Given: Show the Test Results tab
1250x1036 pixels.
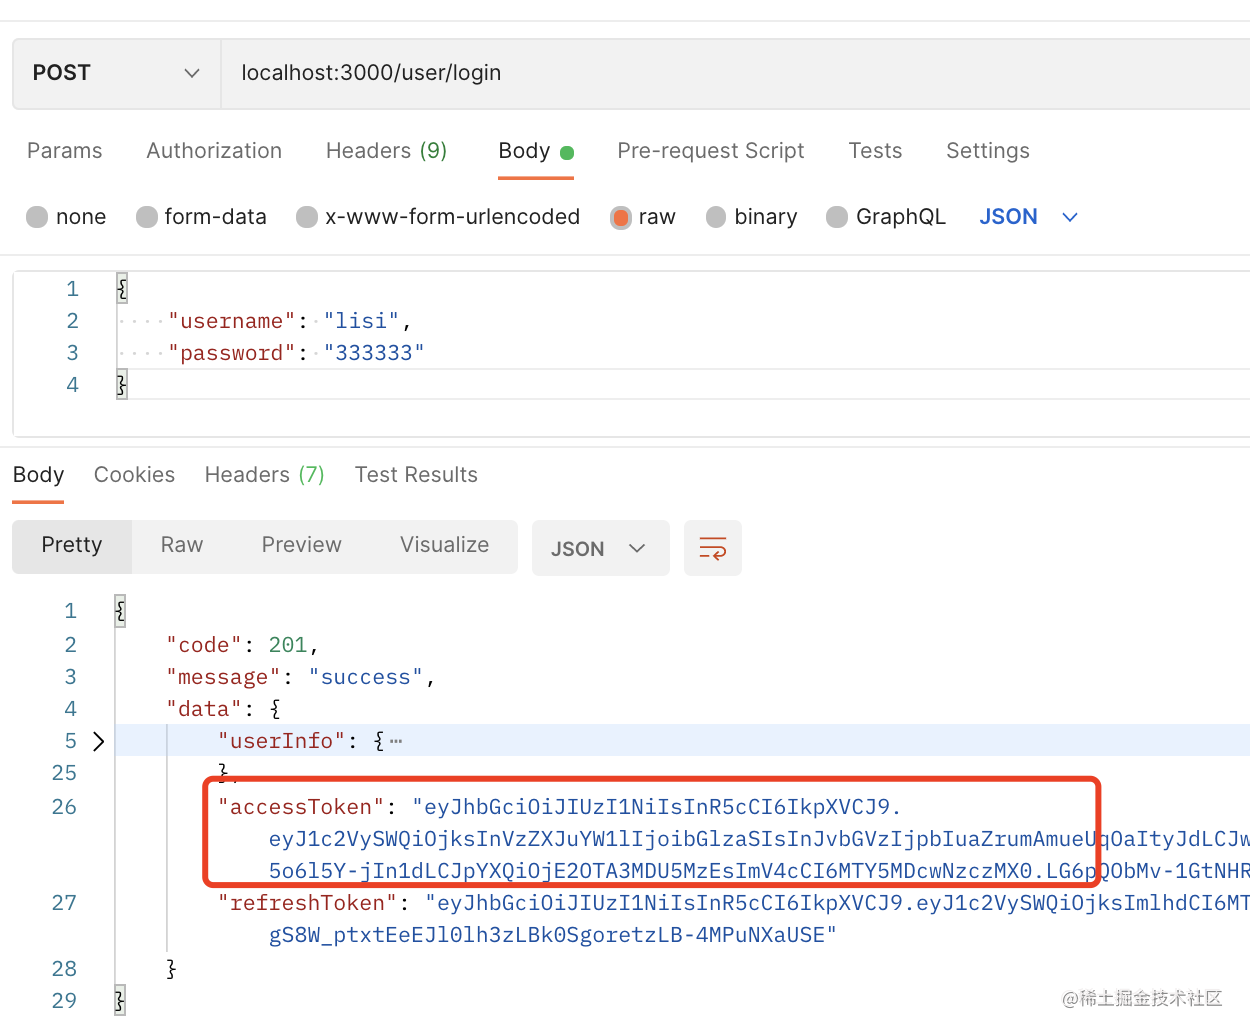Looking at the screenshot, I should pos(416,475).
